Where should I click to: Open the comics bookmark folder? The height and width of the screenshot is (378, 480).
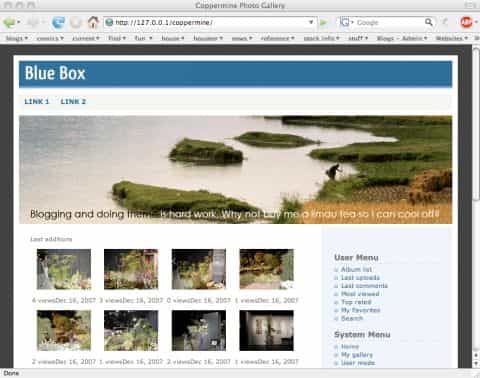click(50, 38)
